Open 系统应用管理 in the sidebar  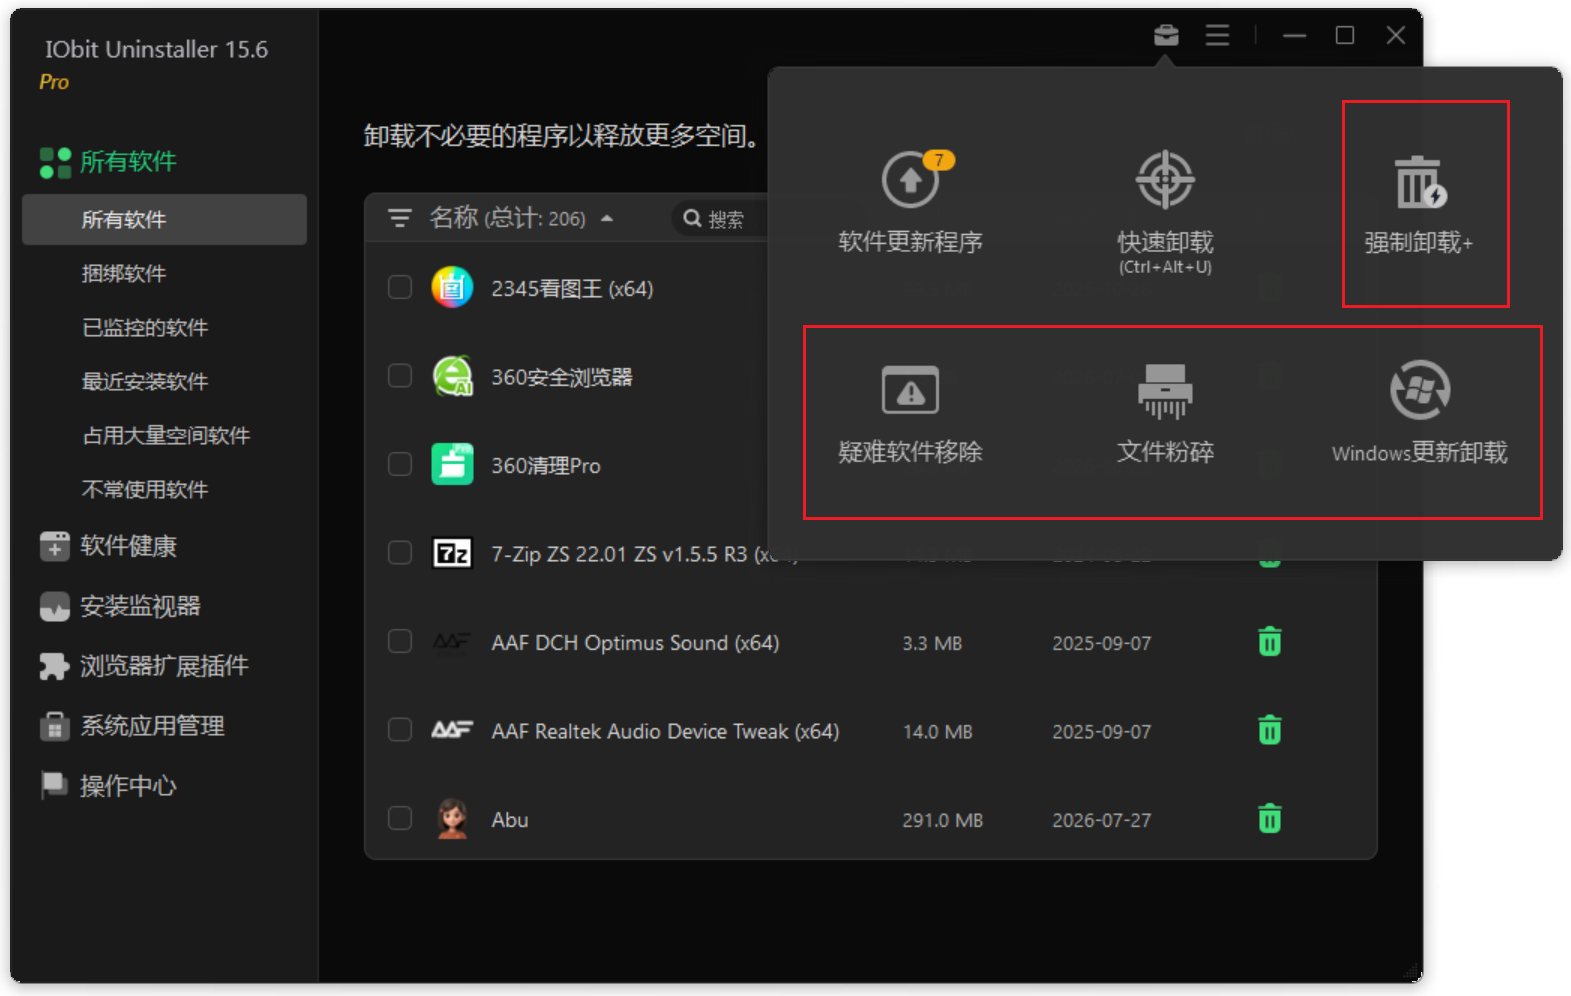132,726
